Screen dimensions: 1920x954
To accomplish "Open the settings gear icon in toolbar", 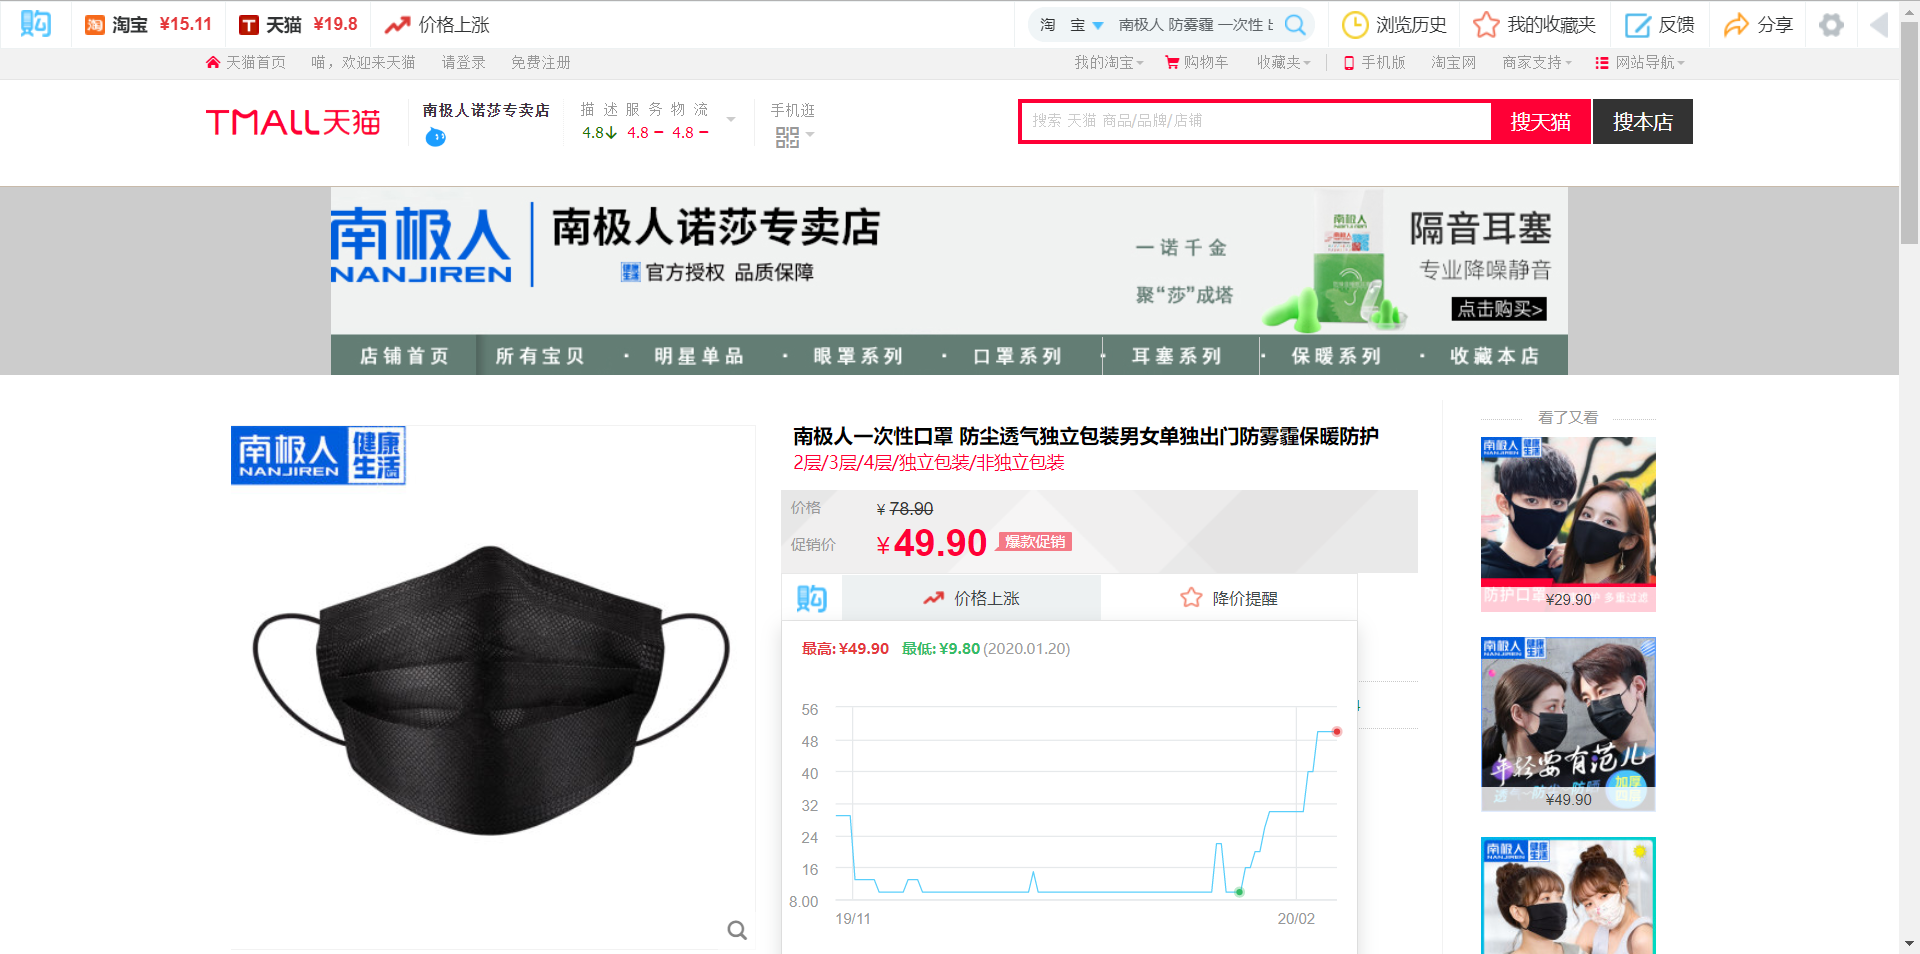I will [1831, 24].
